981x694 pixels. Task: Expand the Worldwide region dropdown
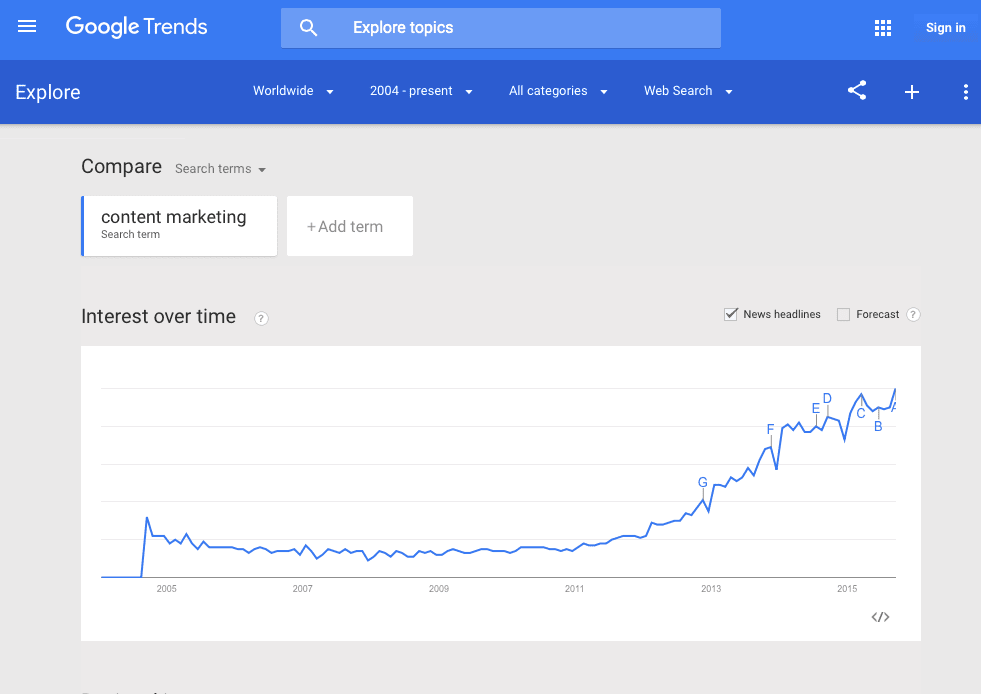293,91
